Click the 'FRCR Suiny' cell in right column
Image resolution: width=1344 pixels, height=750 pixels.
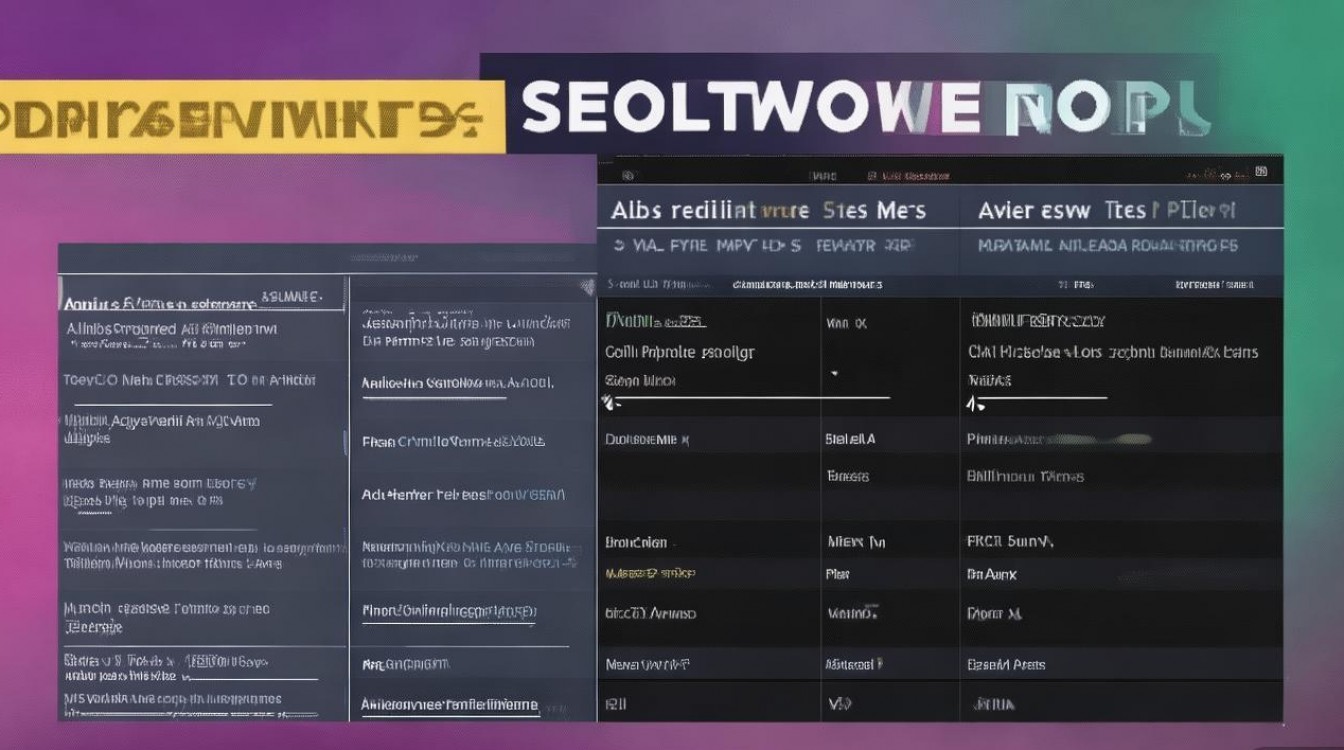pos(1010,542)
